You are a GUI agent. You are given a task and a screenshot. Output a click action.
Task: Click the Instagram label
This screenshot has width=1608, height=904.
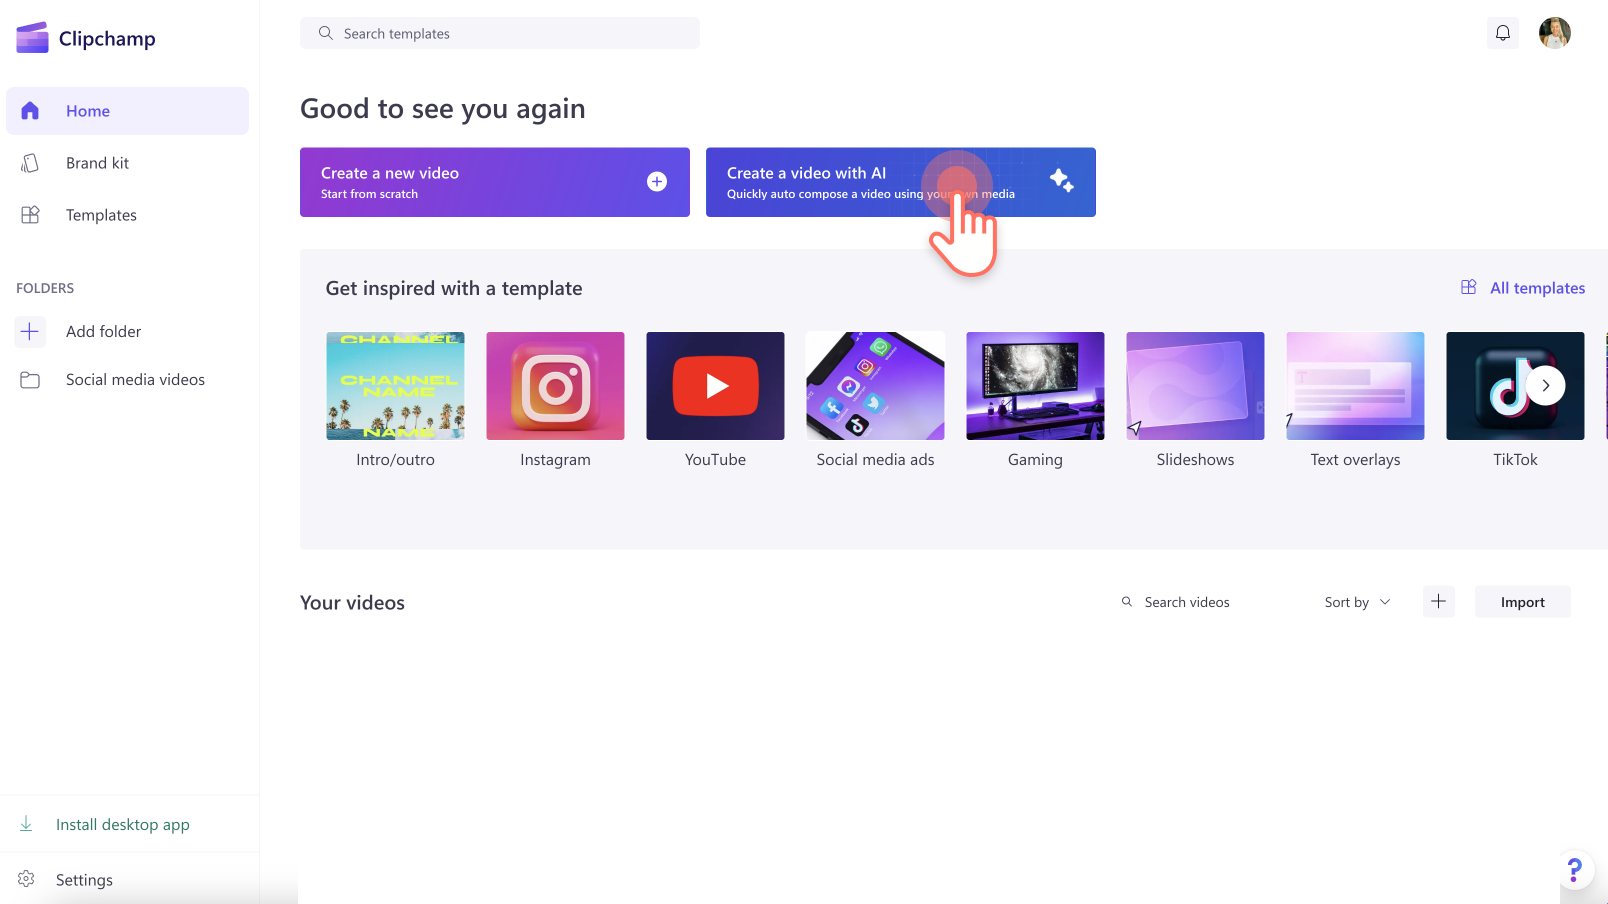coord(555,460)
